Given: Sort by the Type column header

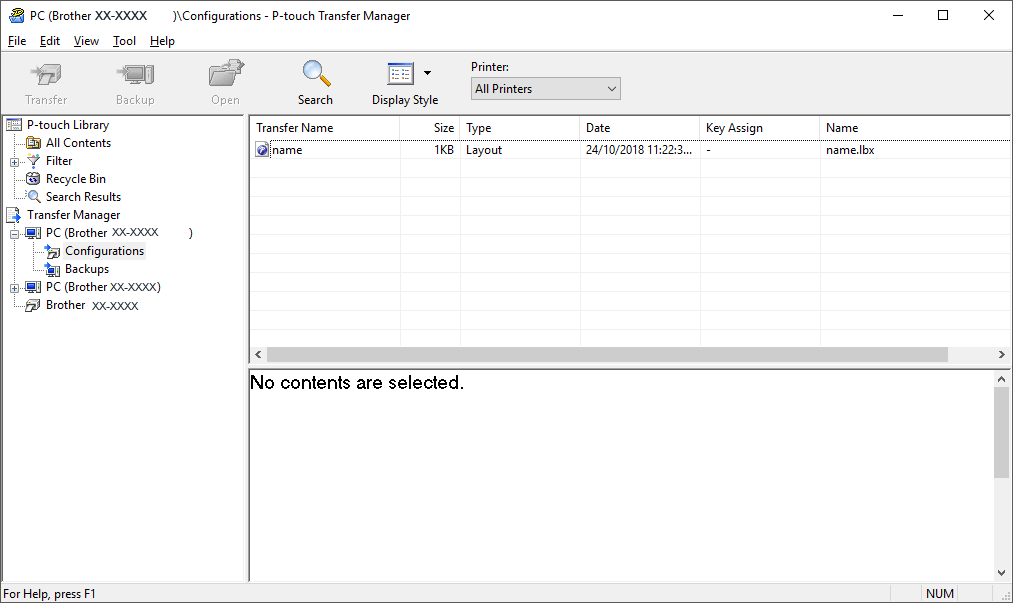Looking at the screenshot, I should pyautogui.click(x=519, y=128).
